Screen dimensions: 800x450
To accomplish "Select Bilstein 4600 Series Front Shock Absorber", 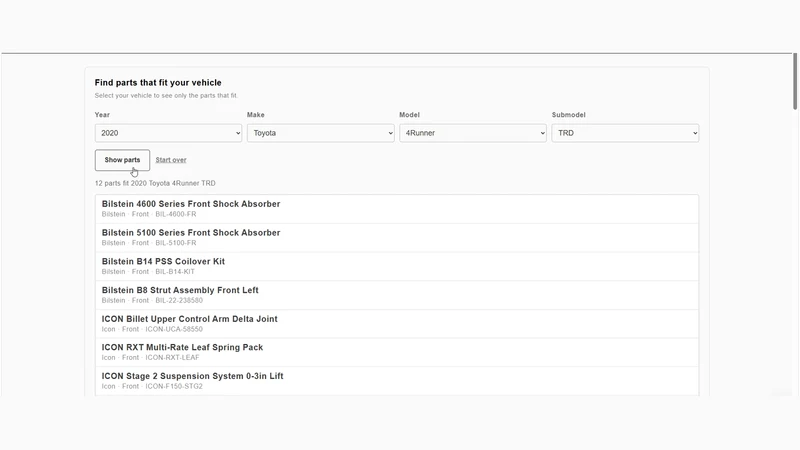I will click(396, 209).
